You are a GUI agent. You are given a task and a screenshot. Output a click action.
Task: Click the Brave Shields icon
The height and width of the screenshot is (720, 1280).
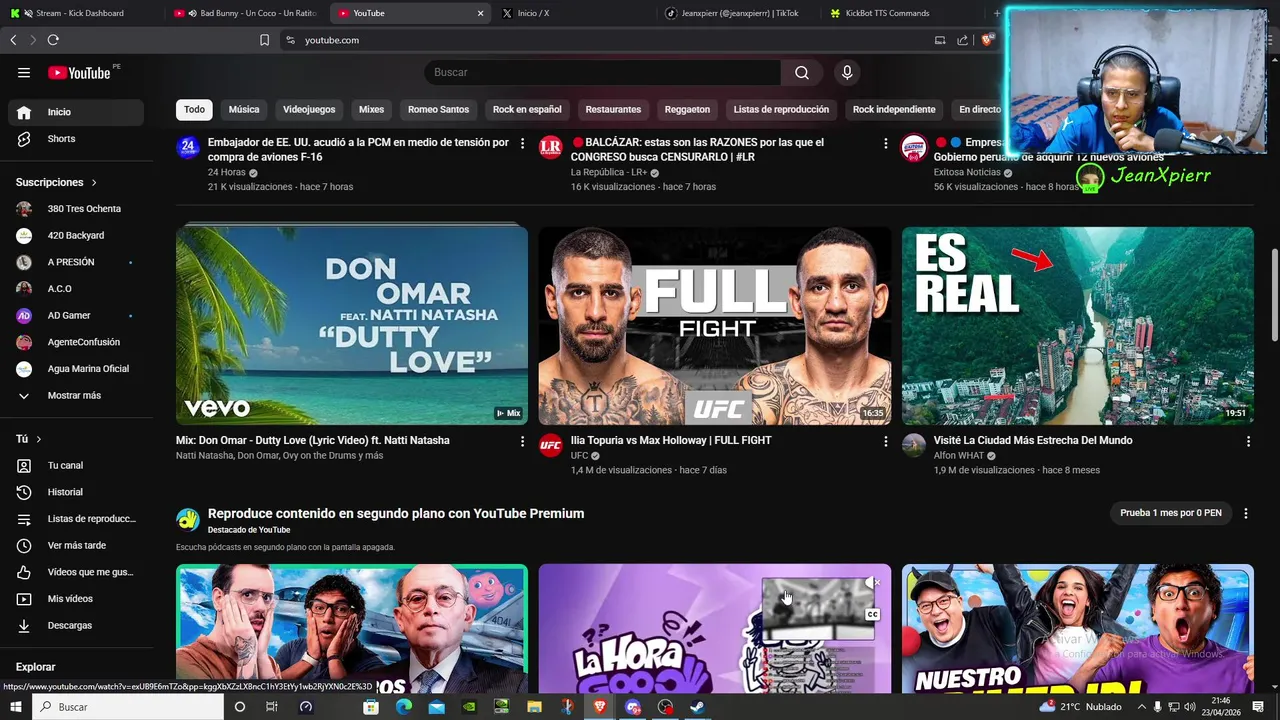click(987, 40)
